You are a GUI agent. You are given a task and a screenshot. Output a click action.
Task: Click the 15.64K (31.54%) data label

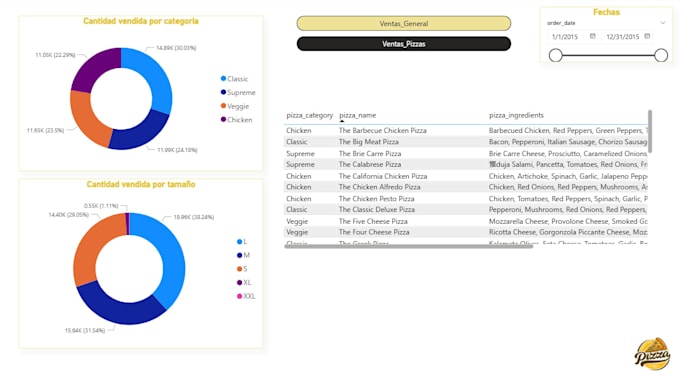coord(85,331)
